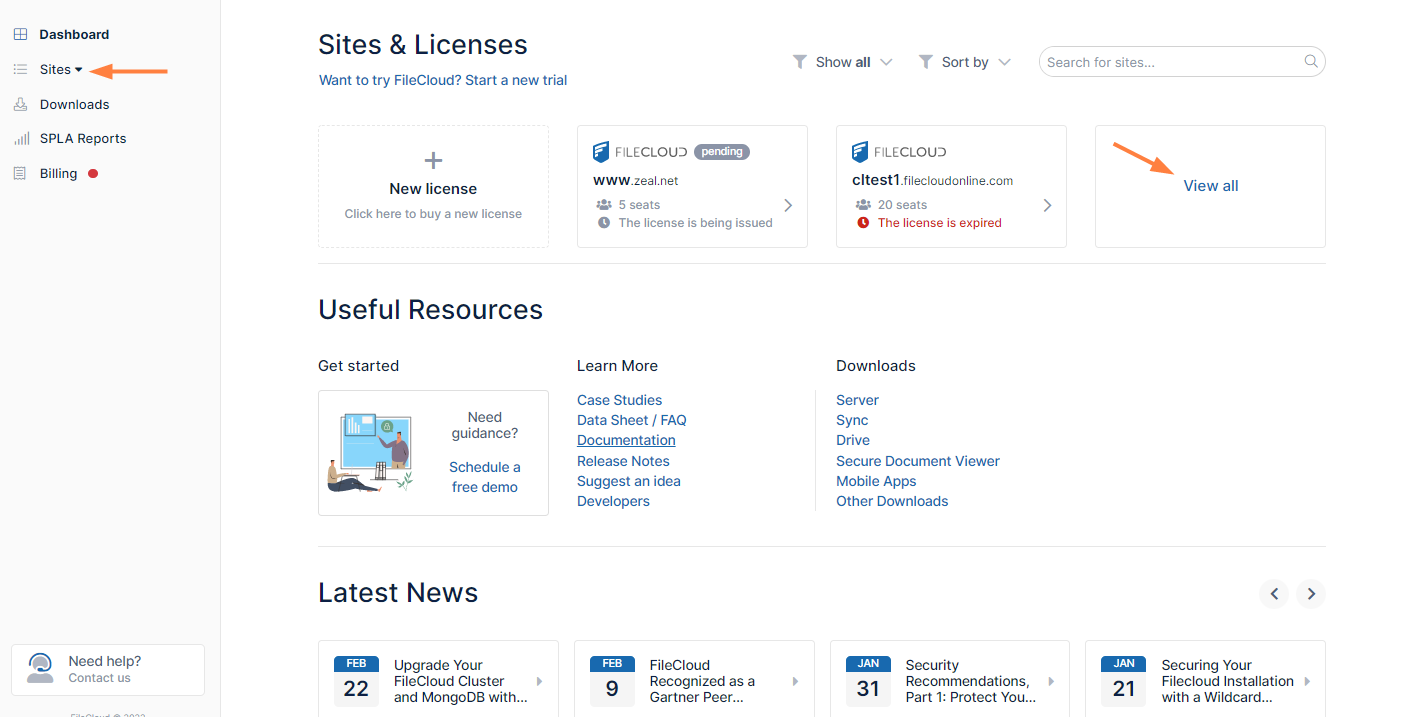Click the search magnifier icon

click(1311, 62)
